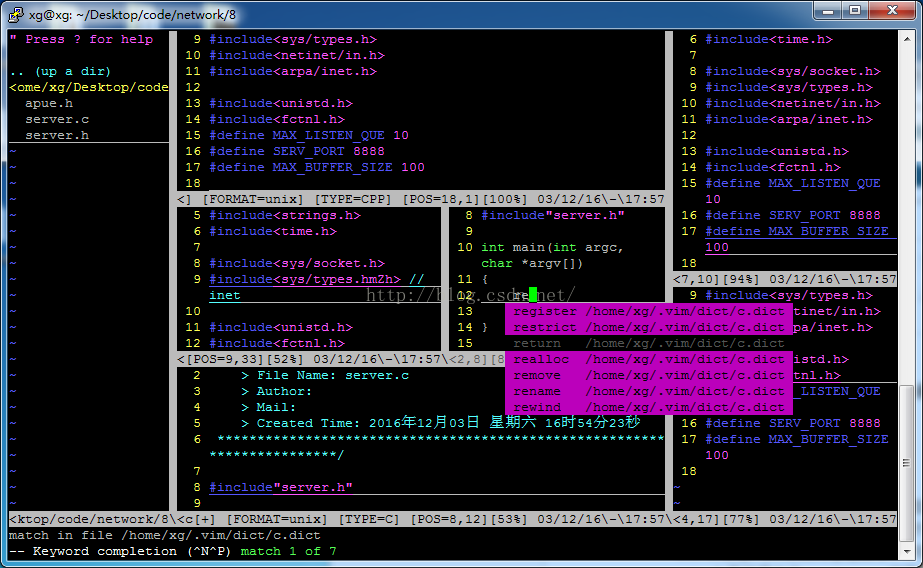Screen dimensions: 923x568
Task: Click the '> File Name: server.c' comment line
Action: click(325, 375)
